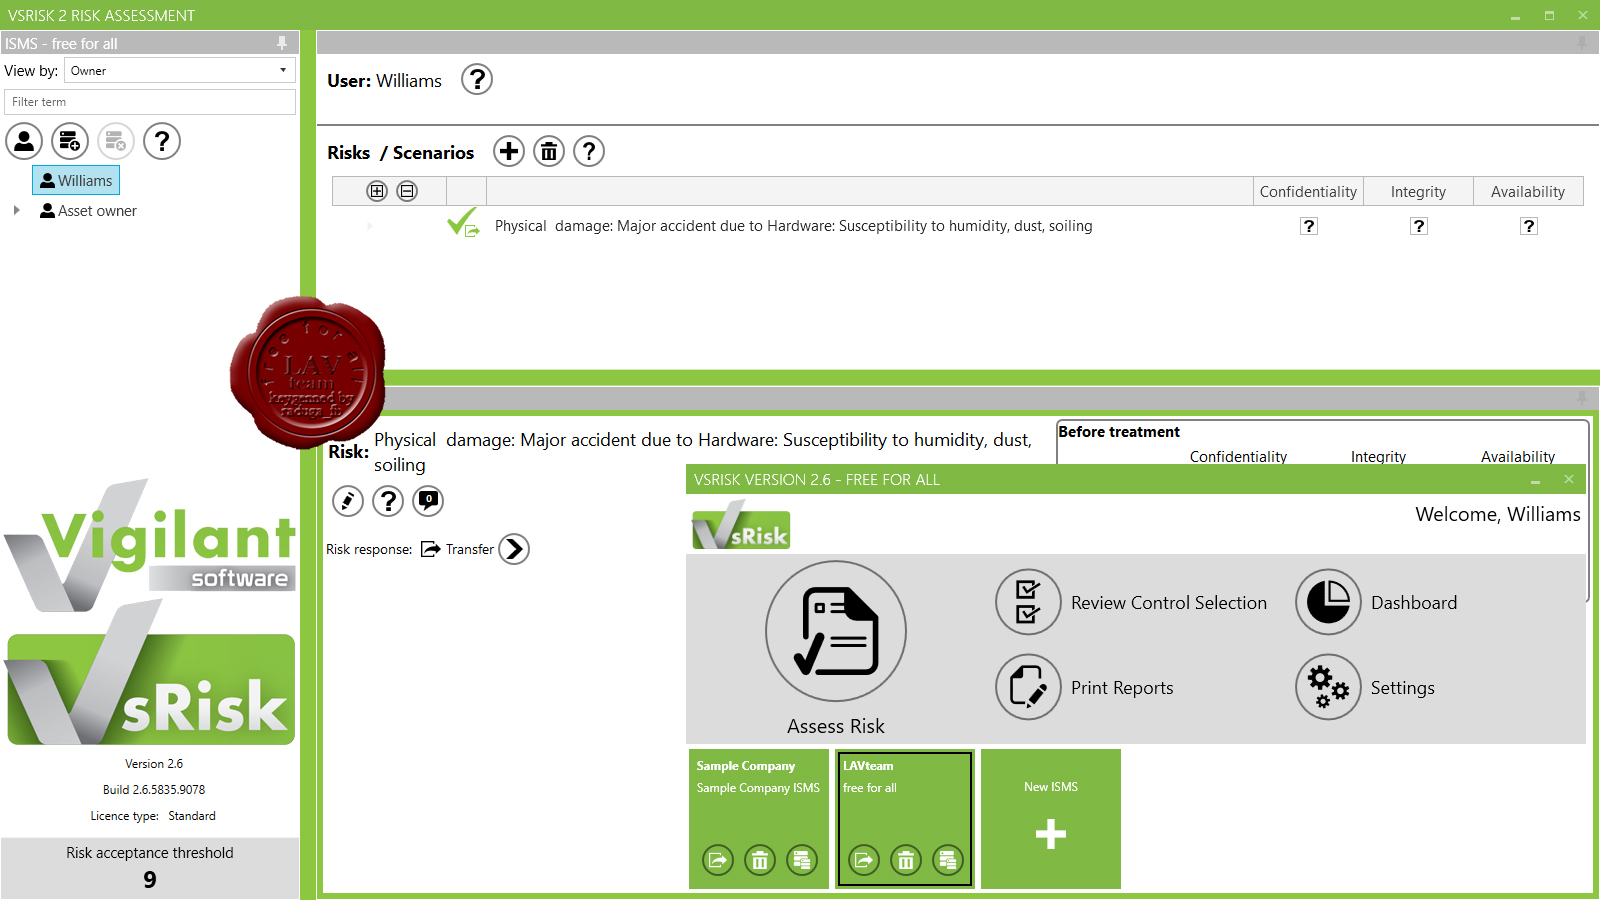Create a New ISMS
The width and height of the screenshot is (1600, 900).
(1051, 819)
